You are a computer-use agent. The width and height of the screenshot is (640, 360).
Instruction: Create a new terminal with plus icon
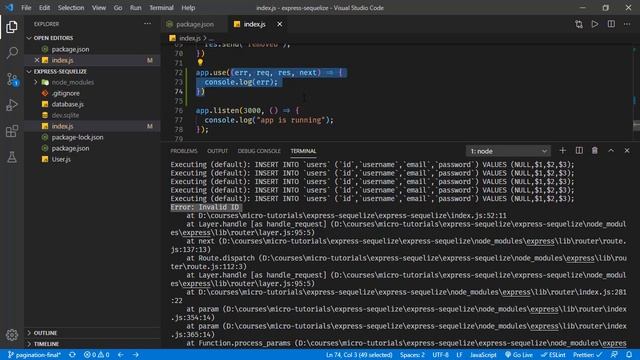[x=562, y=151]
